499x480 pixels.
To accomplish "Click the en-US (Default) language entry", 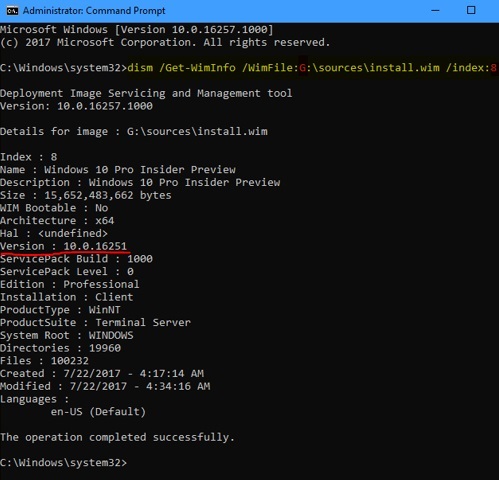I will tap(98, 412).
